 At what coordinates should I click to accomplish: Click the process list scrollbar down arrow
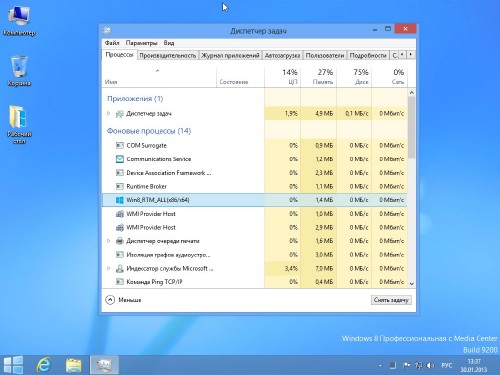(412, 284)
